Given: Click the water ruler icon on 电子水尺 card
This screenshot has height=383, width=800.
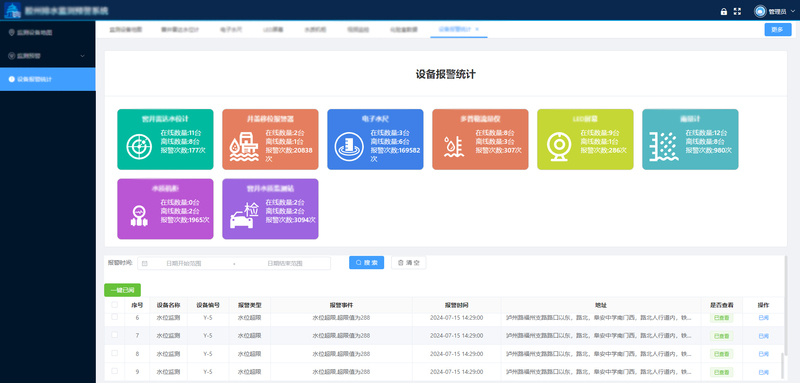Looking at the screenshot, I should (349, 146).
